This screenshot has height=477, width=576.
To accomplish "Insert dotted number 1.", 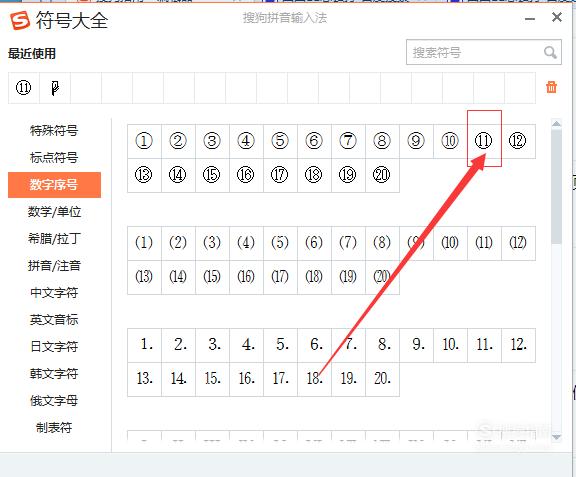I will 144,345.
